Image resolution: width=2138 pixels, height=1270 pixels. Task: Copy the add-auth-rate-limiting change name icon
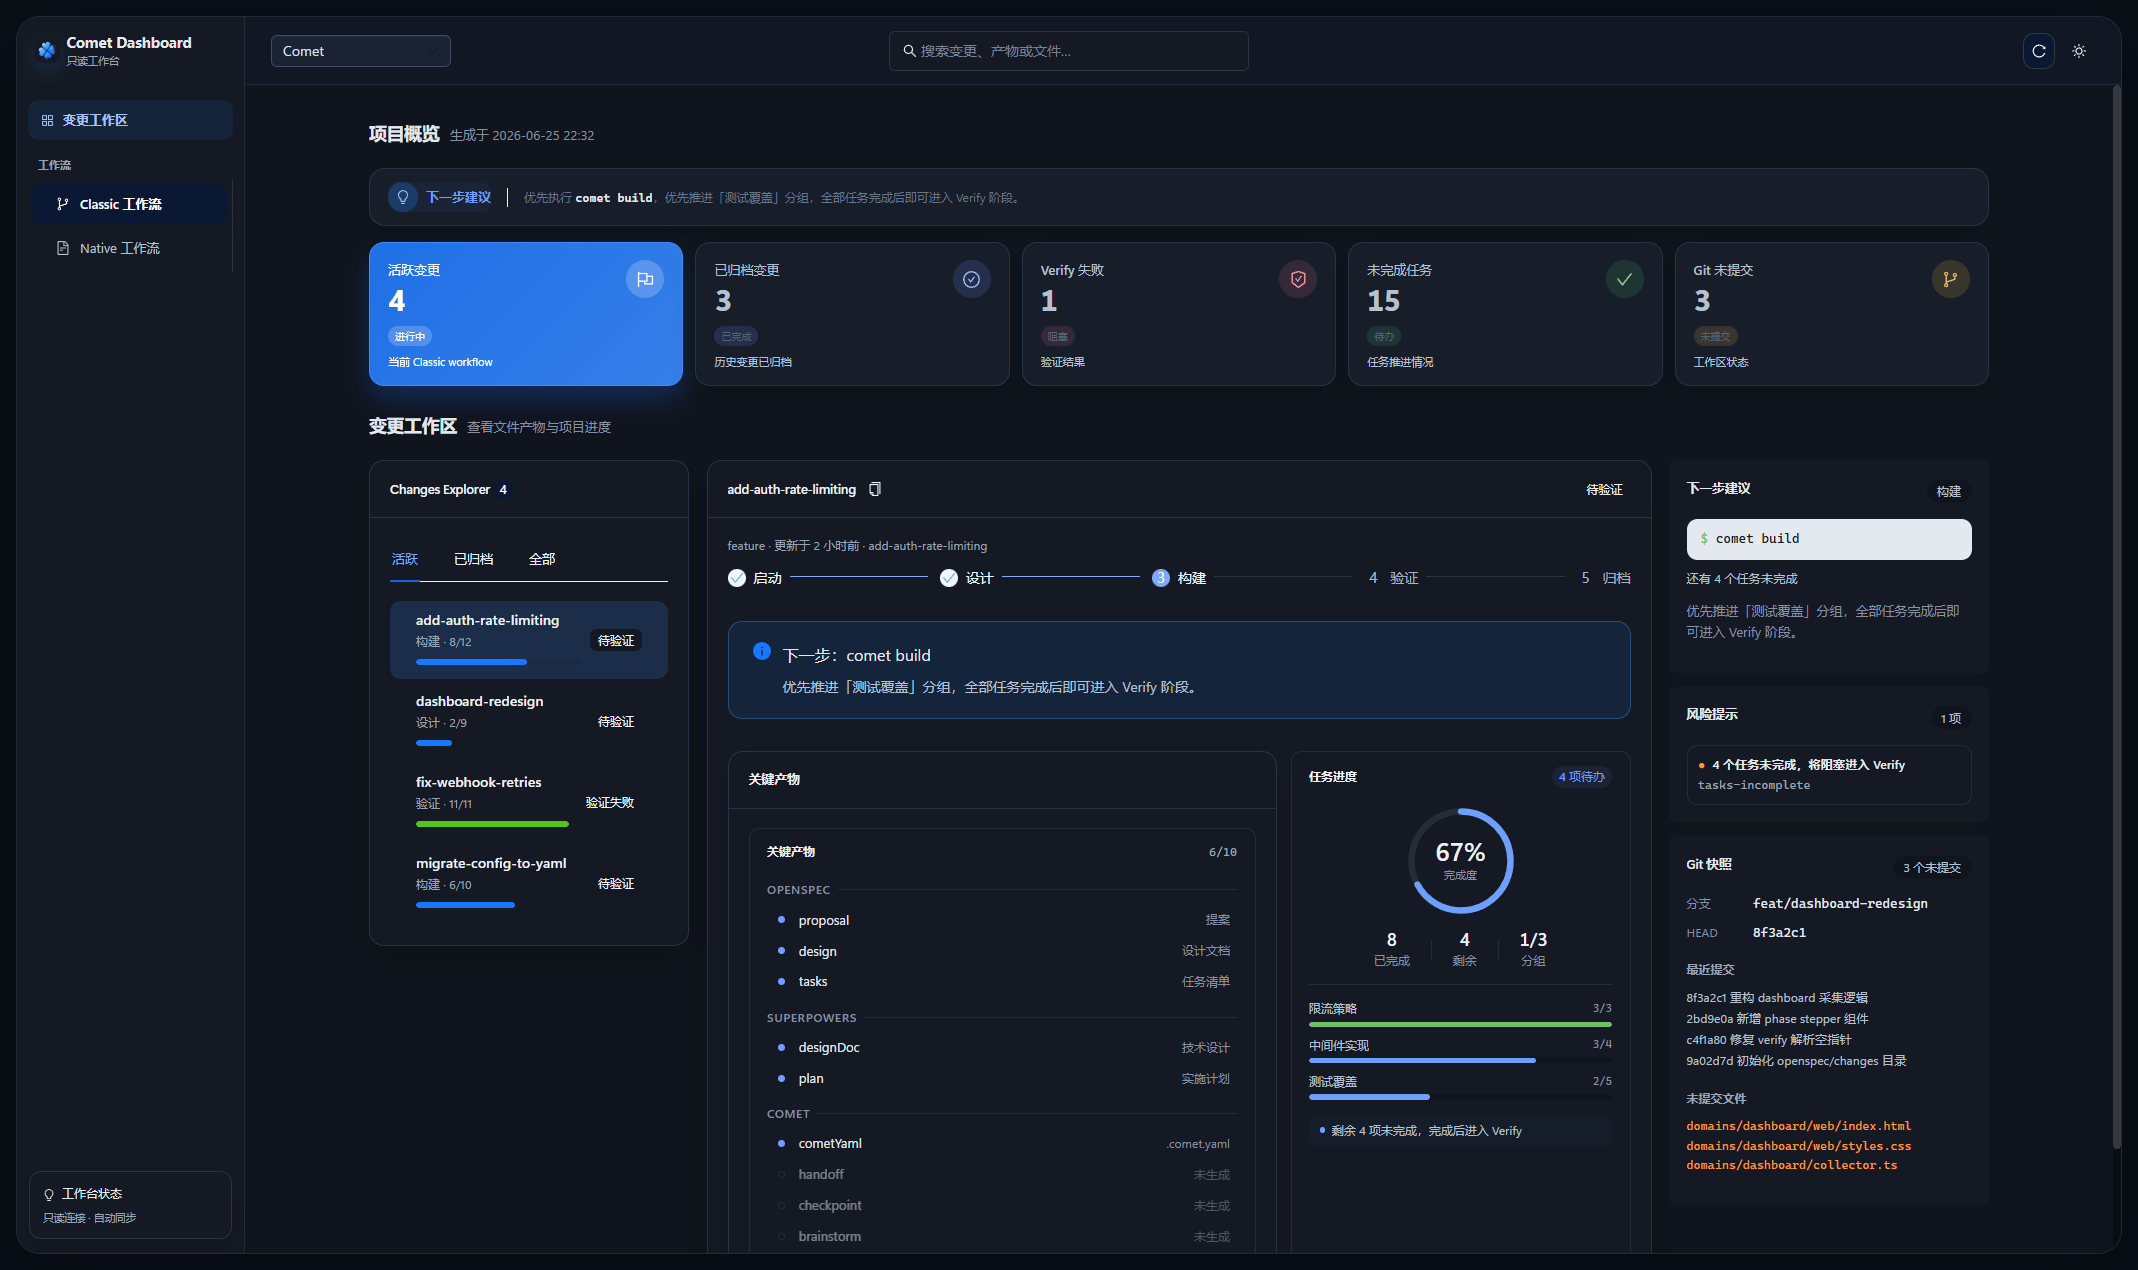point(875,489)
